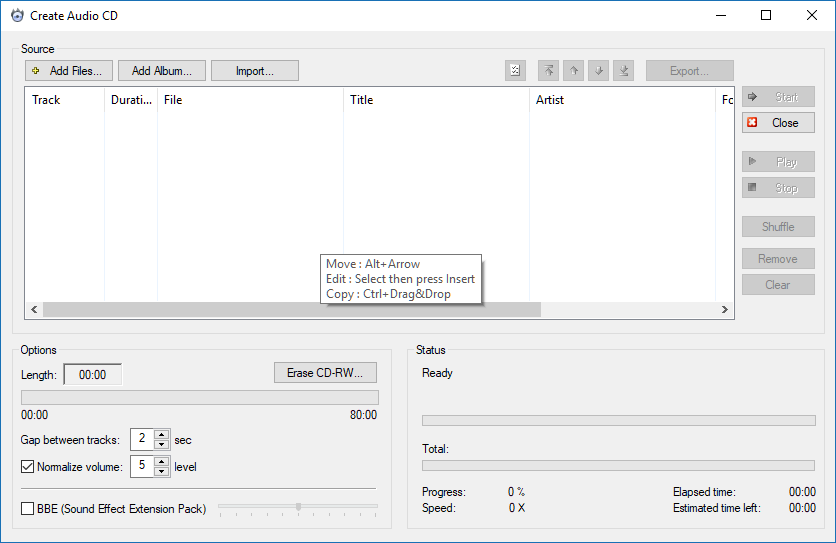The image size is (836, 543).
Task: Enable BBE Sound Effect Extension Pack checkbox
Action: pos(28,509)
